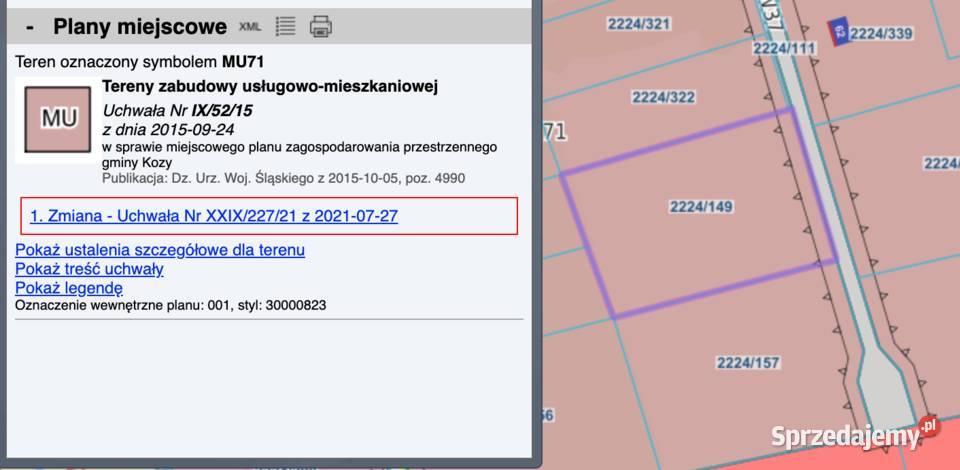The image size is (960, 470).
Task: Open Zmiana Uchwała Nr XXIX/227/21 link
Action: click(x=214, y=216)
